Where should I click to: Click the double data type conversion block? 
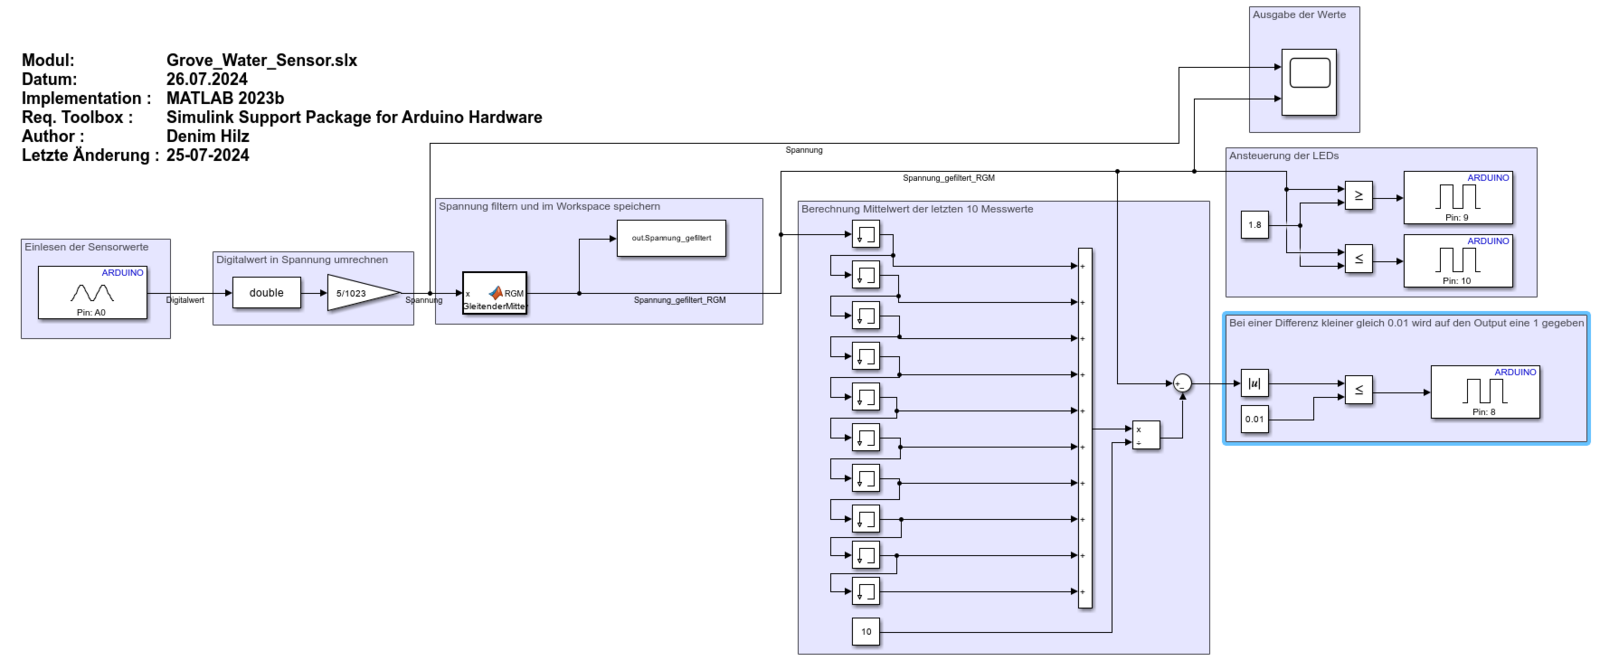(266, 293)
